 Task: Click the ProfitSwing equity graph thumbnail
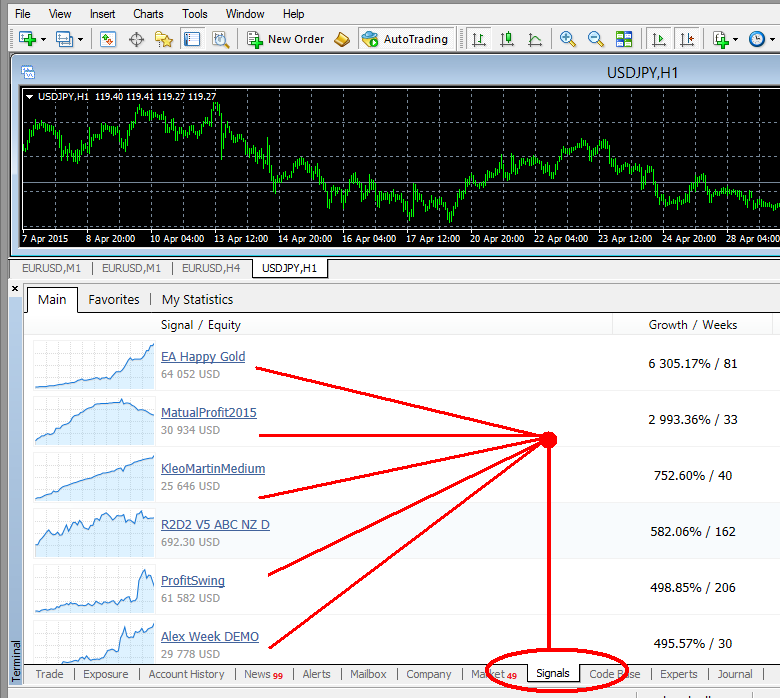click(94, 589)
